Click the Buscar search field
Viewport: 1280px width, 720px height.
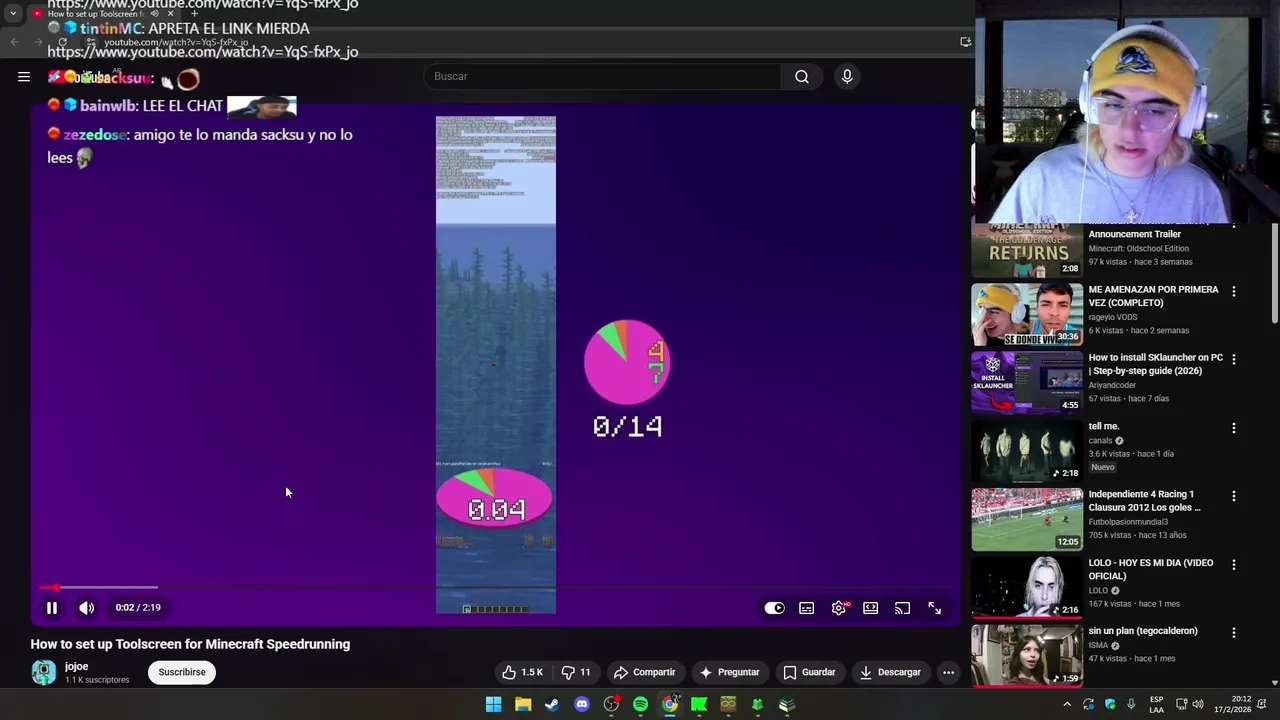pyautogui.click(x=602, y=76)
